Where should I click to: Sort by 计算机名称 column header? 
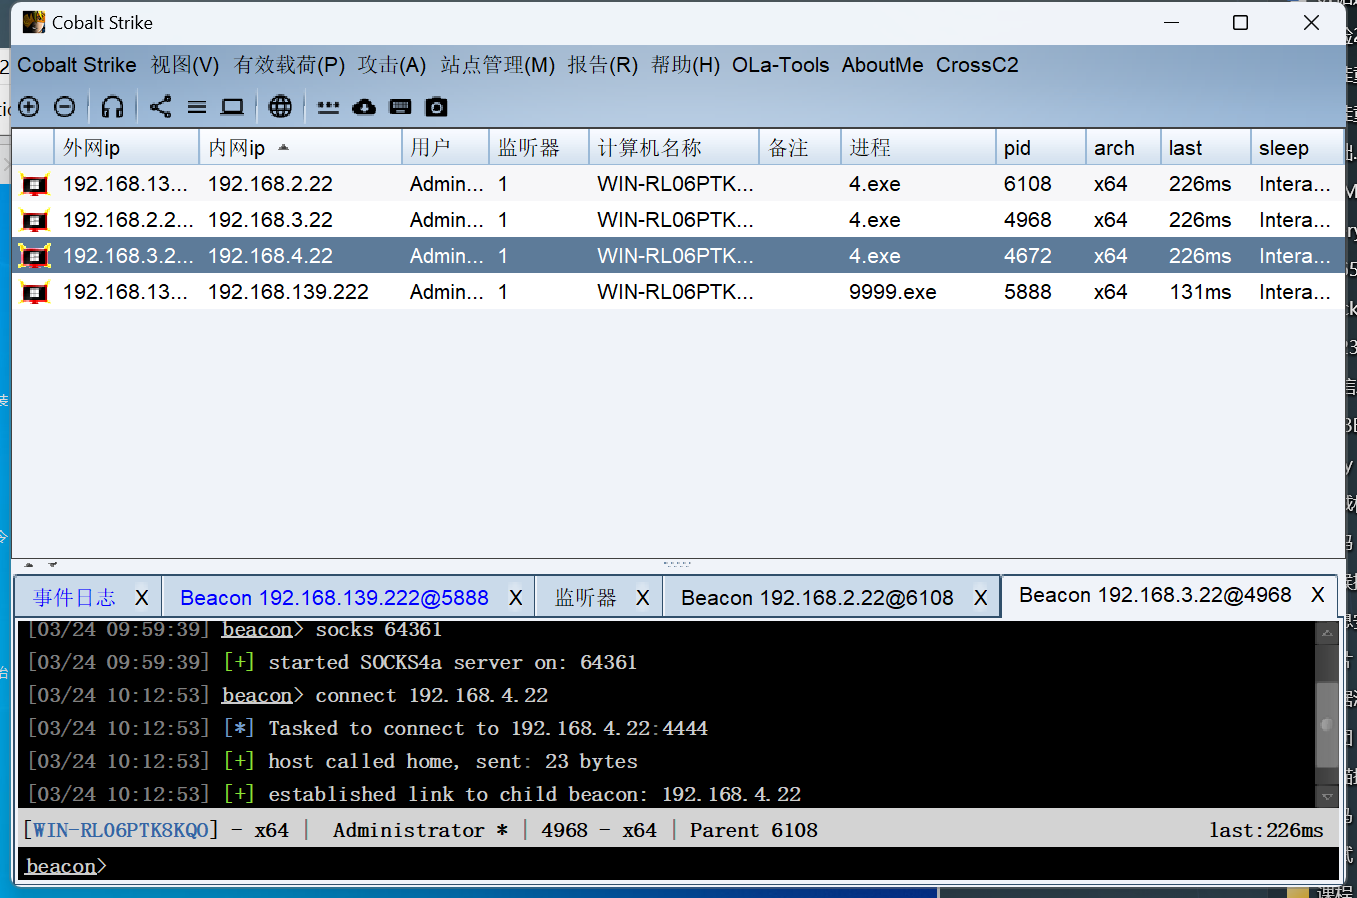[x=674, y=148]
